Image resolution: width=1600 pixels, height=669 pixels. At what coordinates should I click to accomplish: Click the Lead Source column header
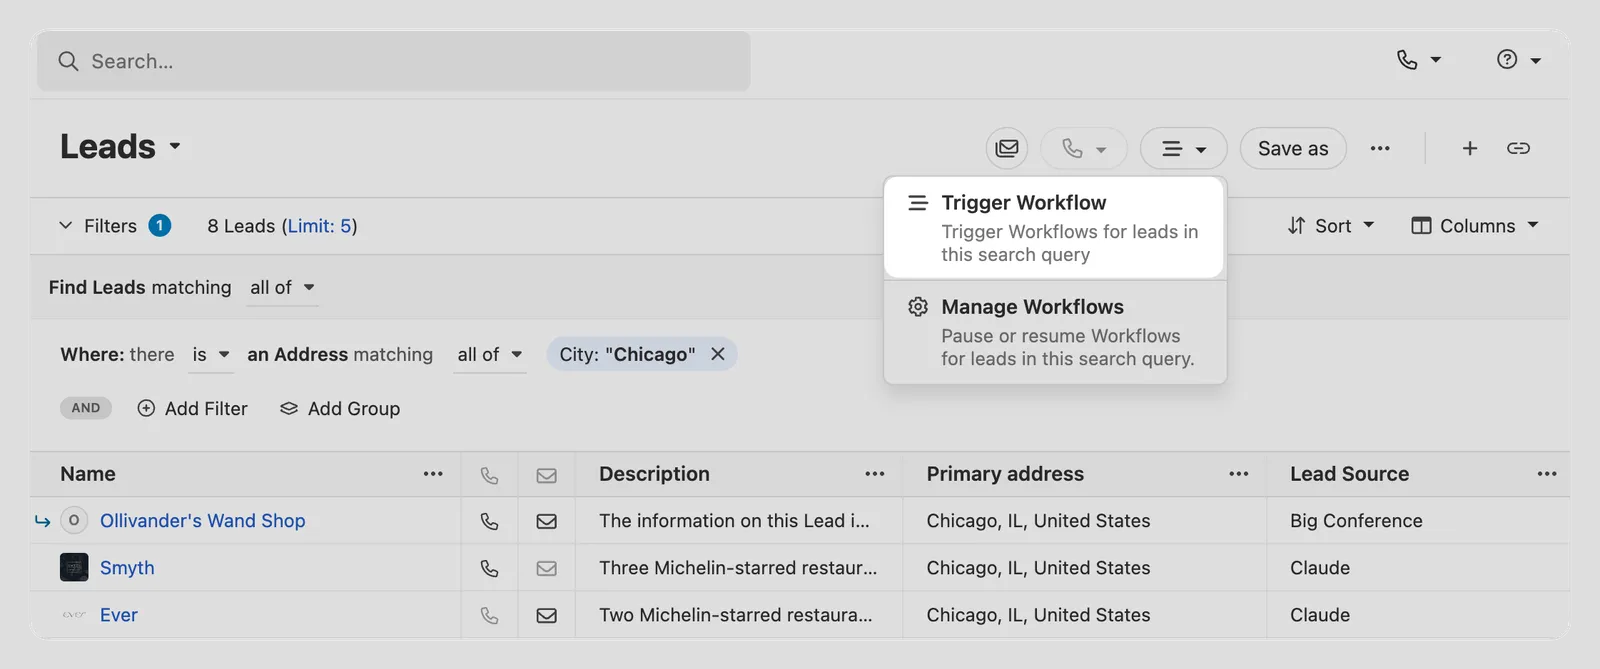coord(1349,474)
